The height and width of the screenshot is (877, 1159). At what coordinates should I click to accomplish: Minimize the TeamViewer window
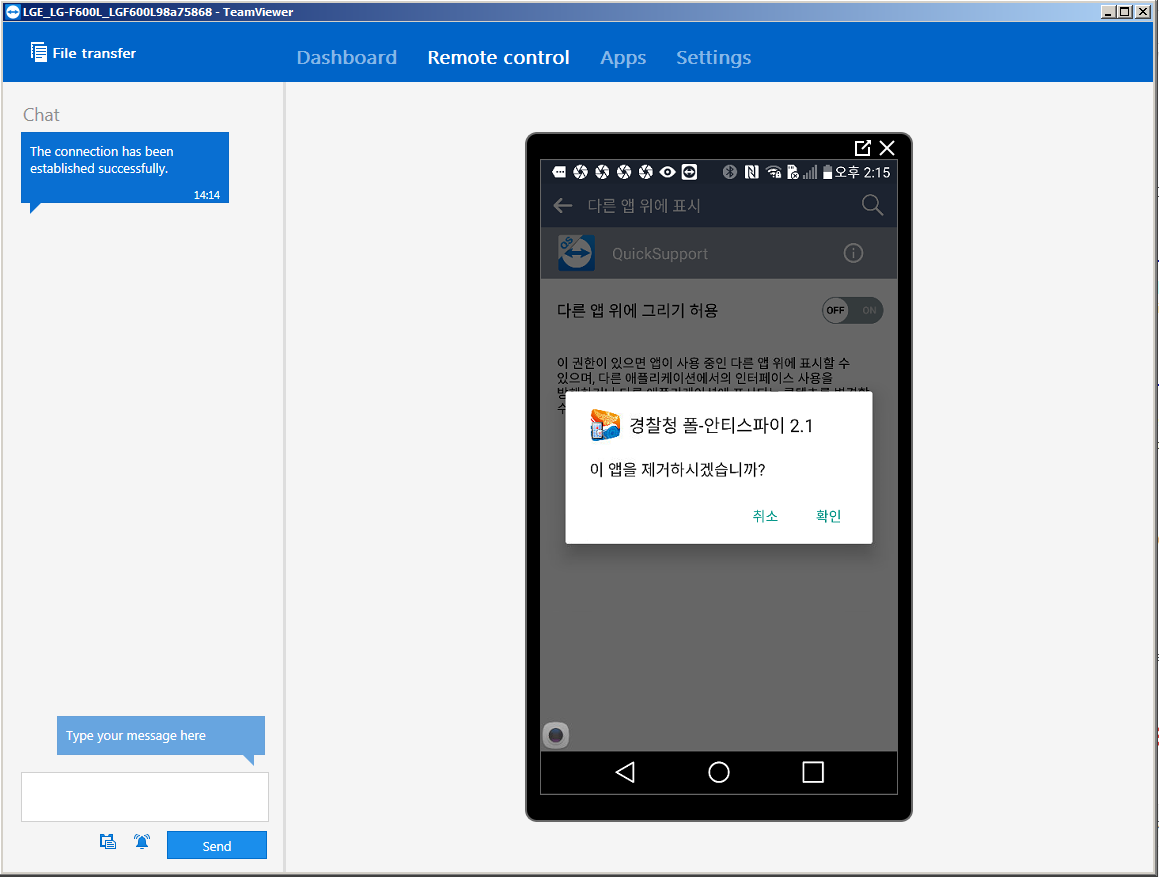[1107, 12]
